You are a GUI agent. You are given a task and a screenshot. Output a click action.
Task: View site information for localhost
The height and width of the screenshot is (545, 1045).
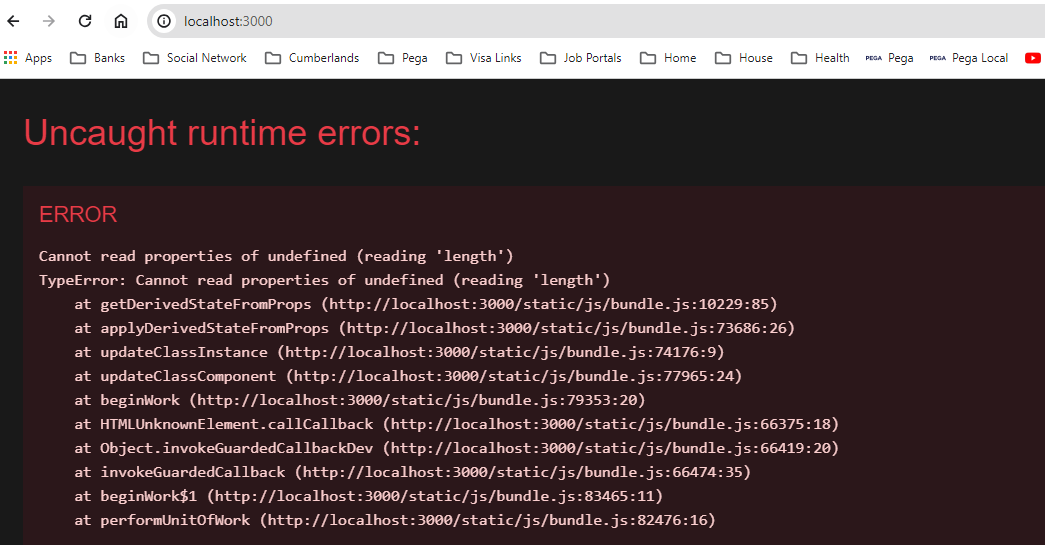[165, 21]
